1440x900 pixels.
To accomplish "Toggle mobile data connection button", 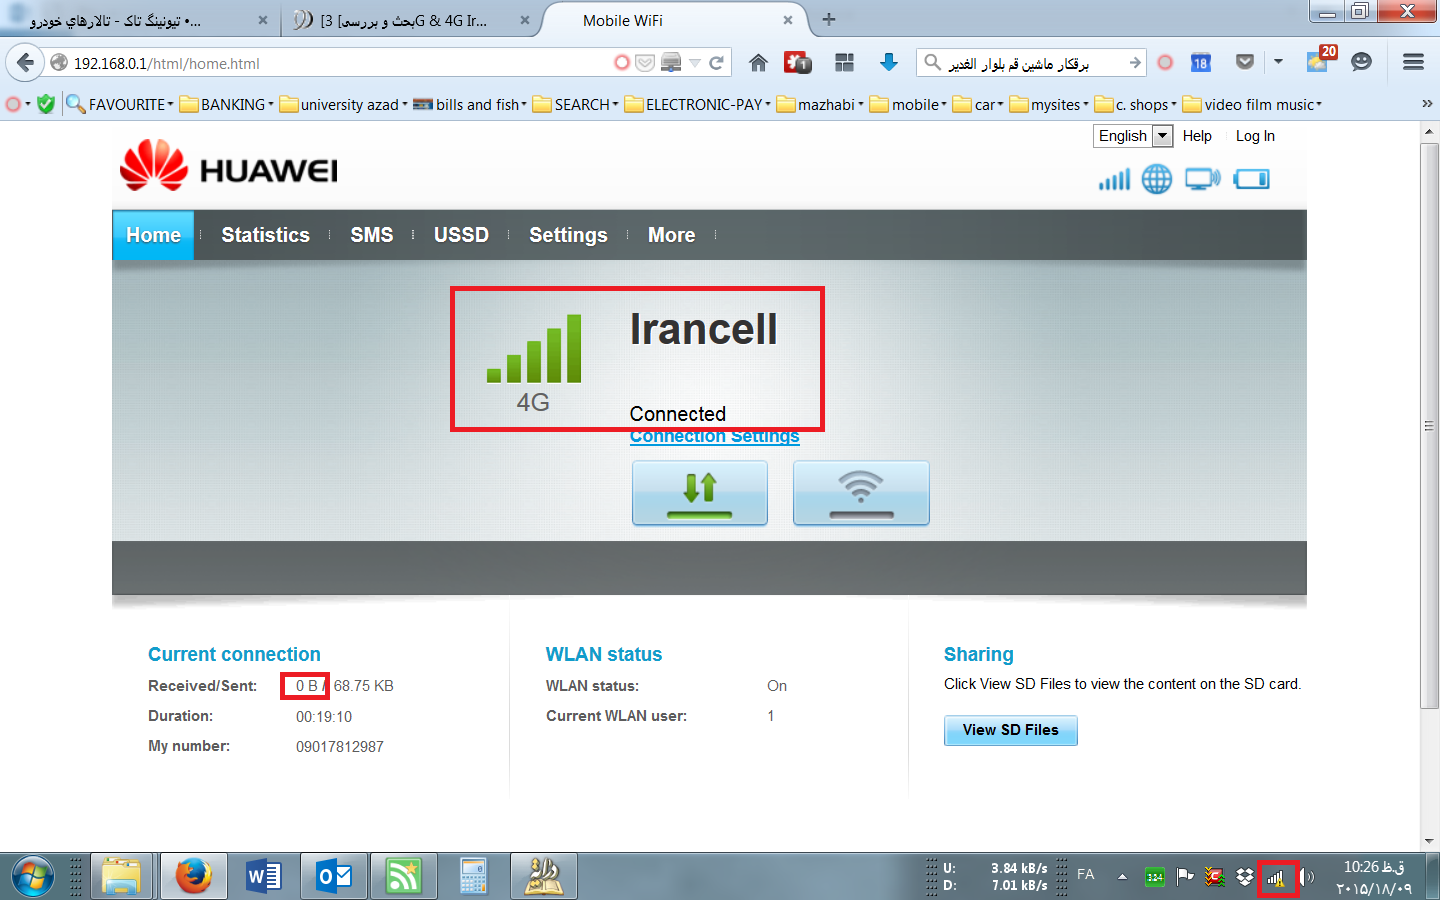I will (x=700, y=493).
